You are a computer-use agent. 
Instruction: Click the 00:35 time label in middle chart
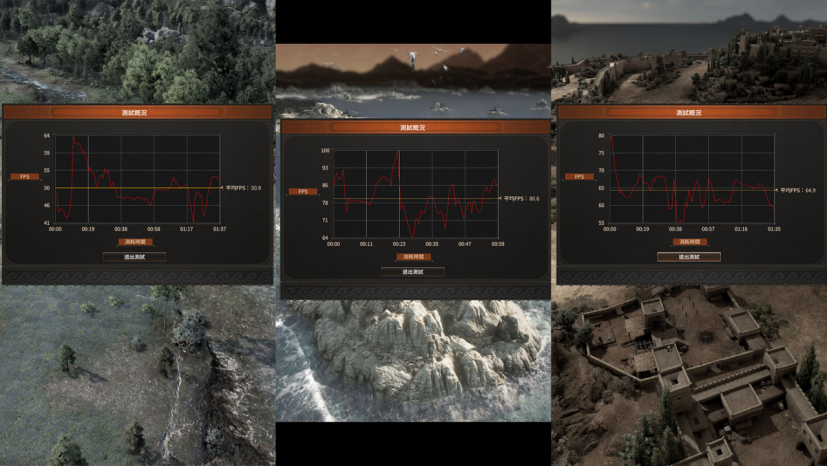[x=432, y=244]
